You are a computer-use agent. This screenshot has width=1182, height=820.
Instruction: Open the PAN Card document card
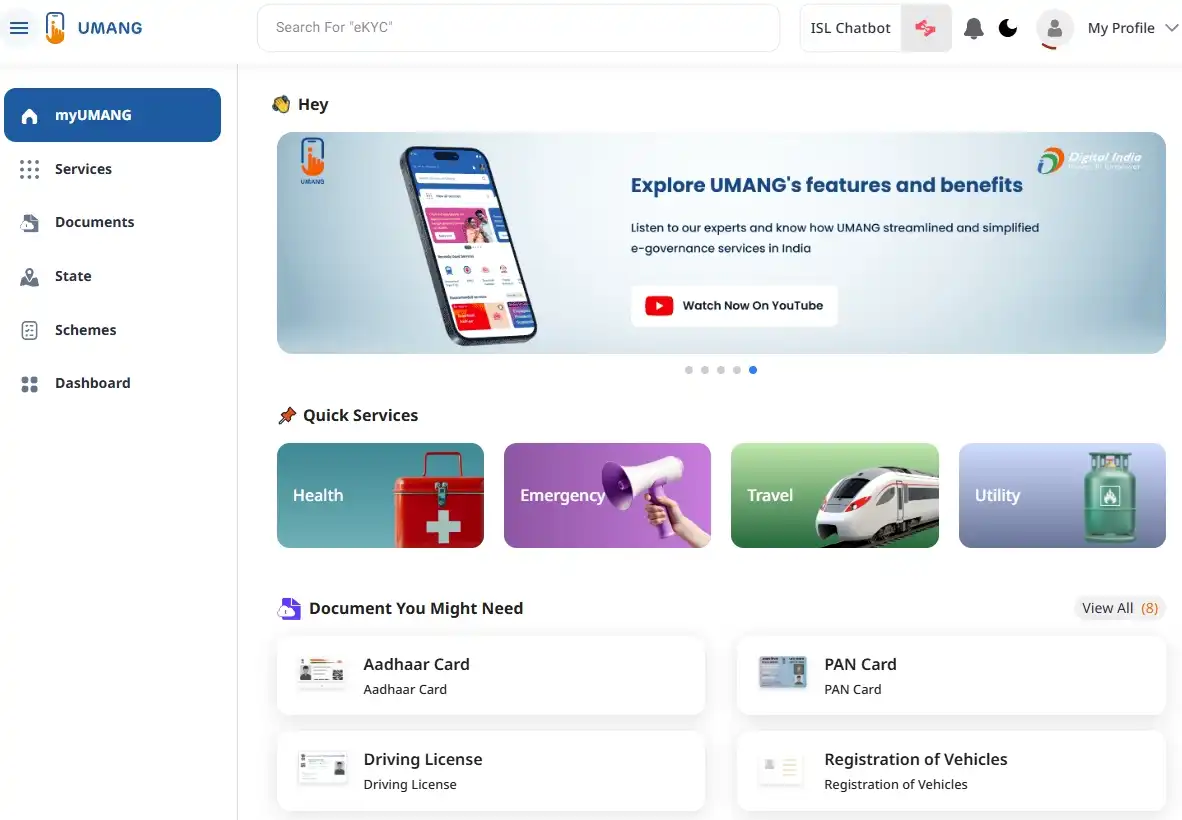coord(951,675)
